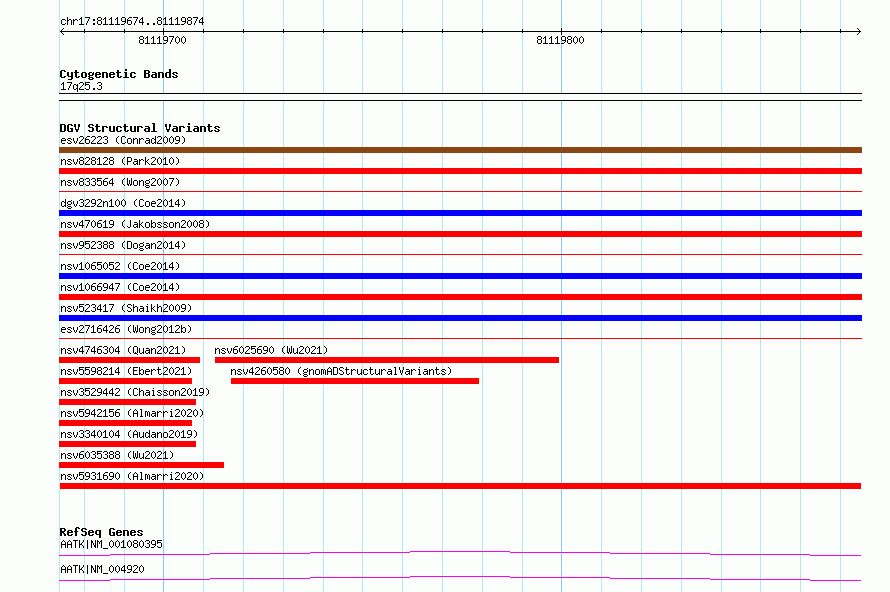The image size is (890, 592).
Task: Click the chr17:81119674..81119874 coordinate label
Action: pyautogui.click(x=132, y=21)
